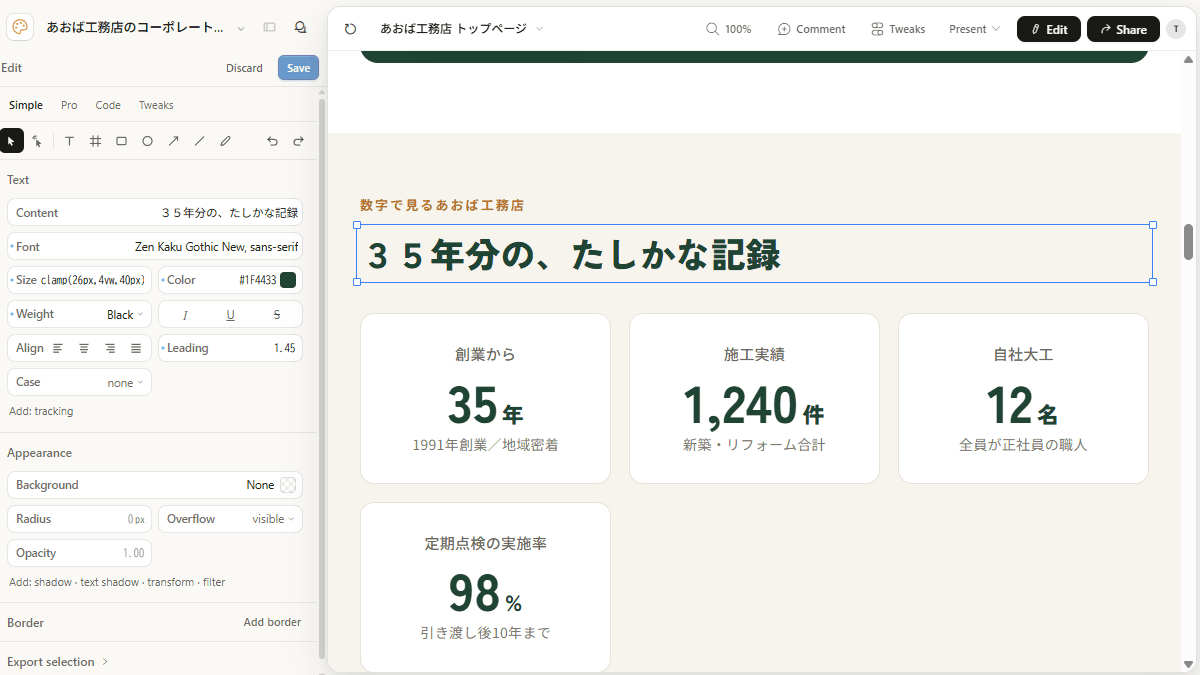1200x675 pixels.
Task: Click the page vertical scrollbar thumb
Action: point(1189,241)
